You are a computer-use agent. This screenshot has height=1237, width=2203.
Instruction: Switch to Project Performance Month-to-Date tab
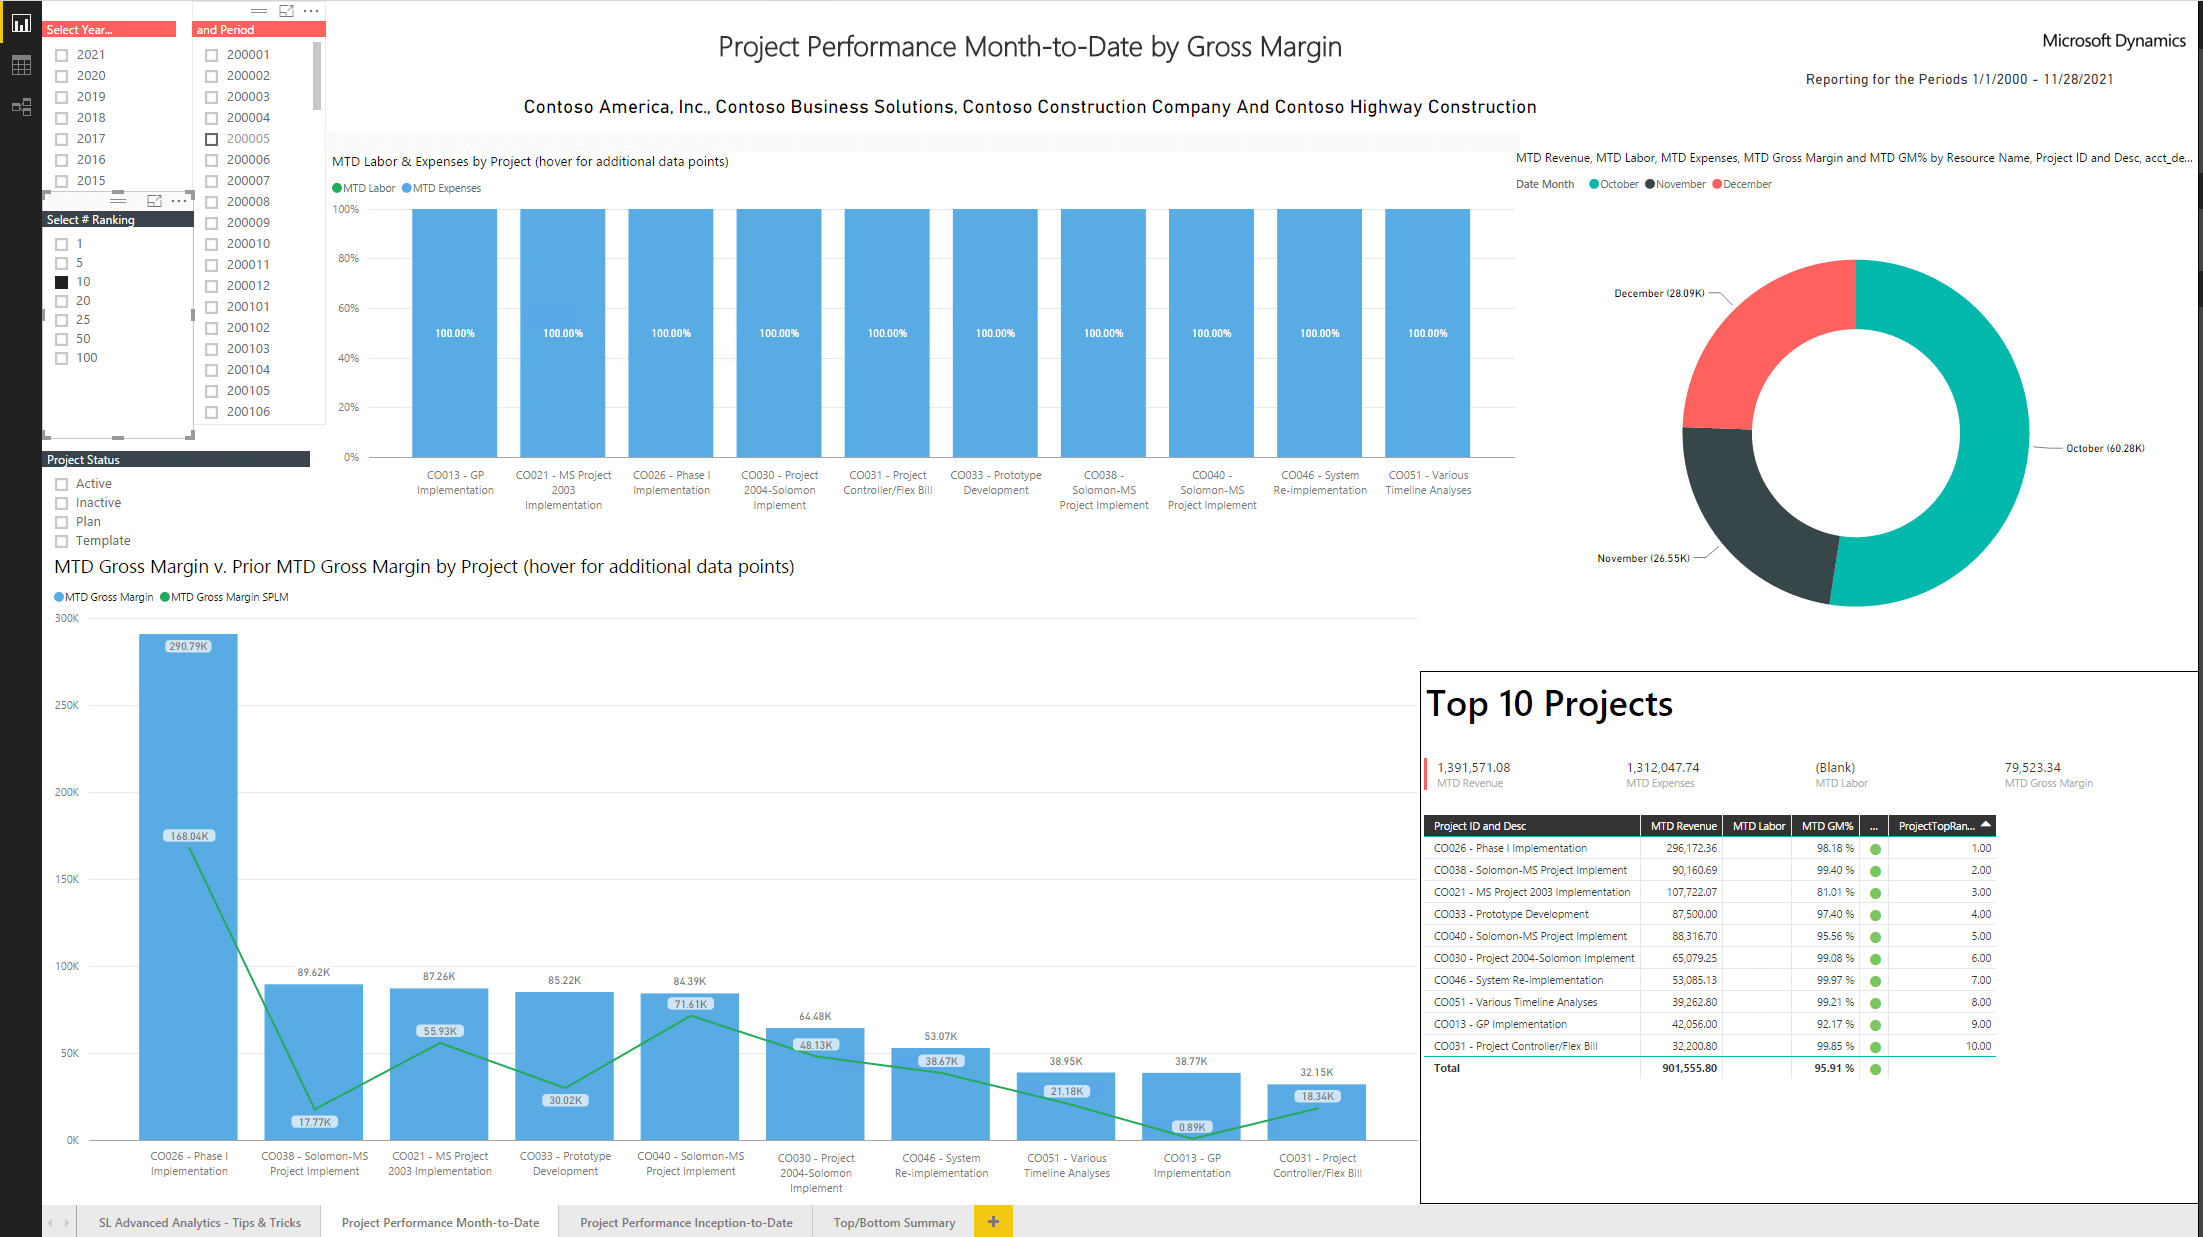pos(440,1222)
